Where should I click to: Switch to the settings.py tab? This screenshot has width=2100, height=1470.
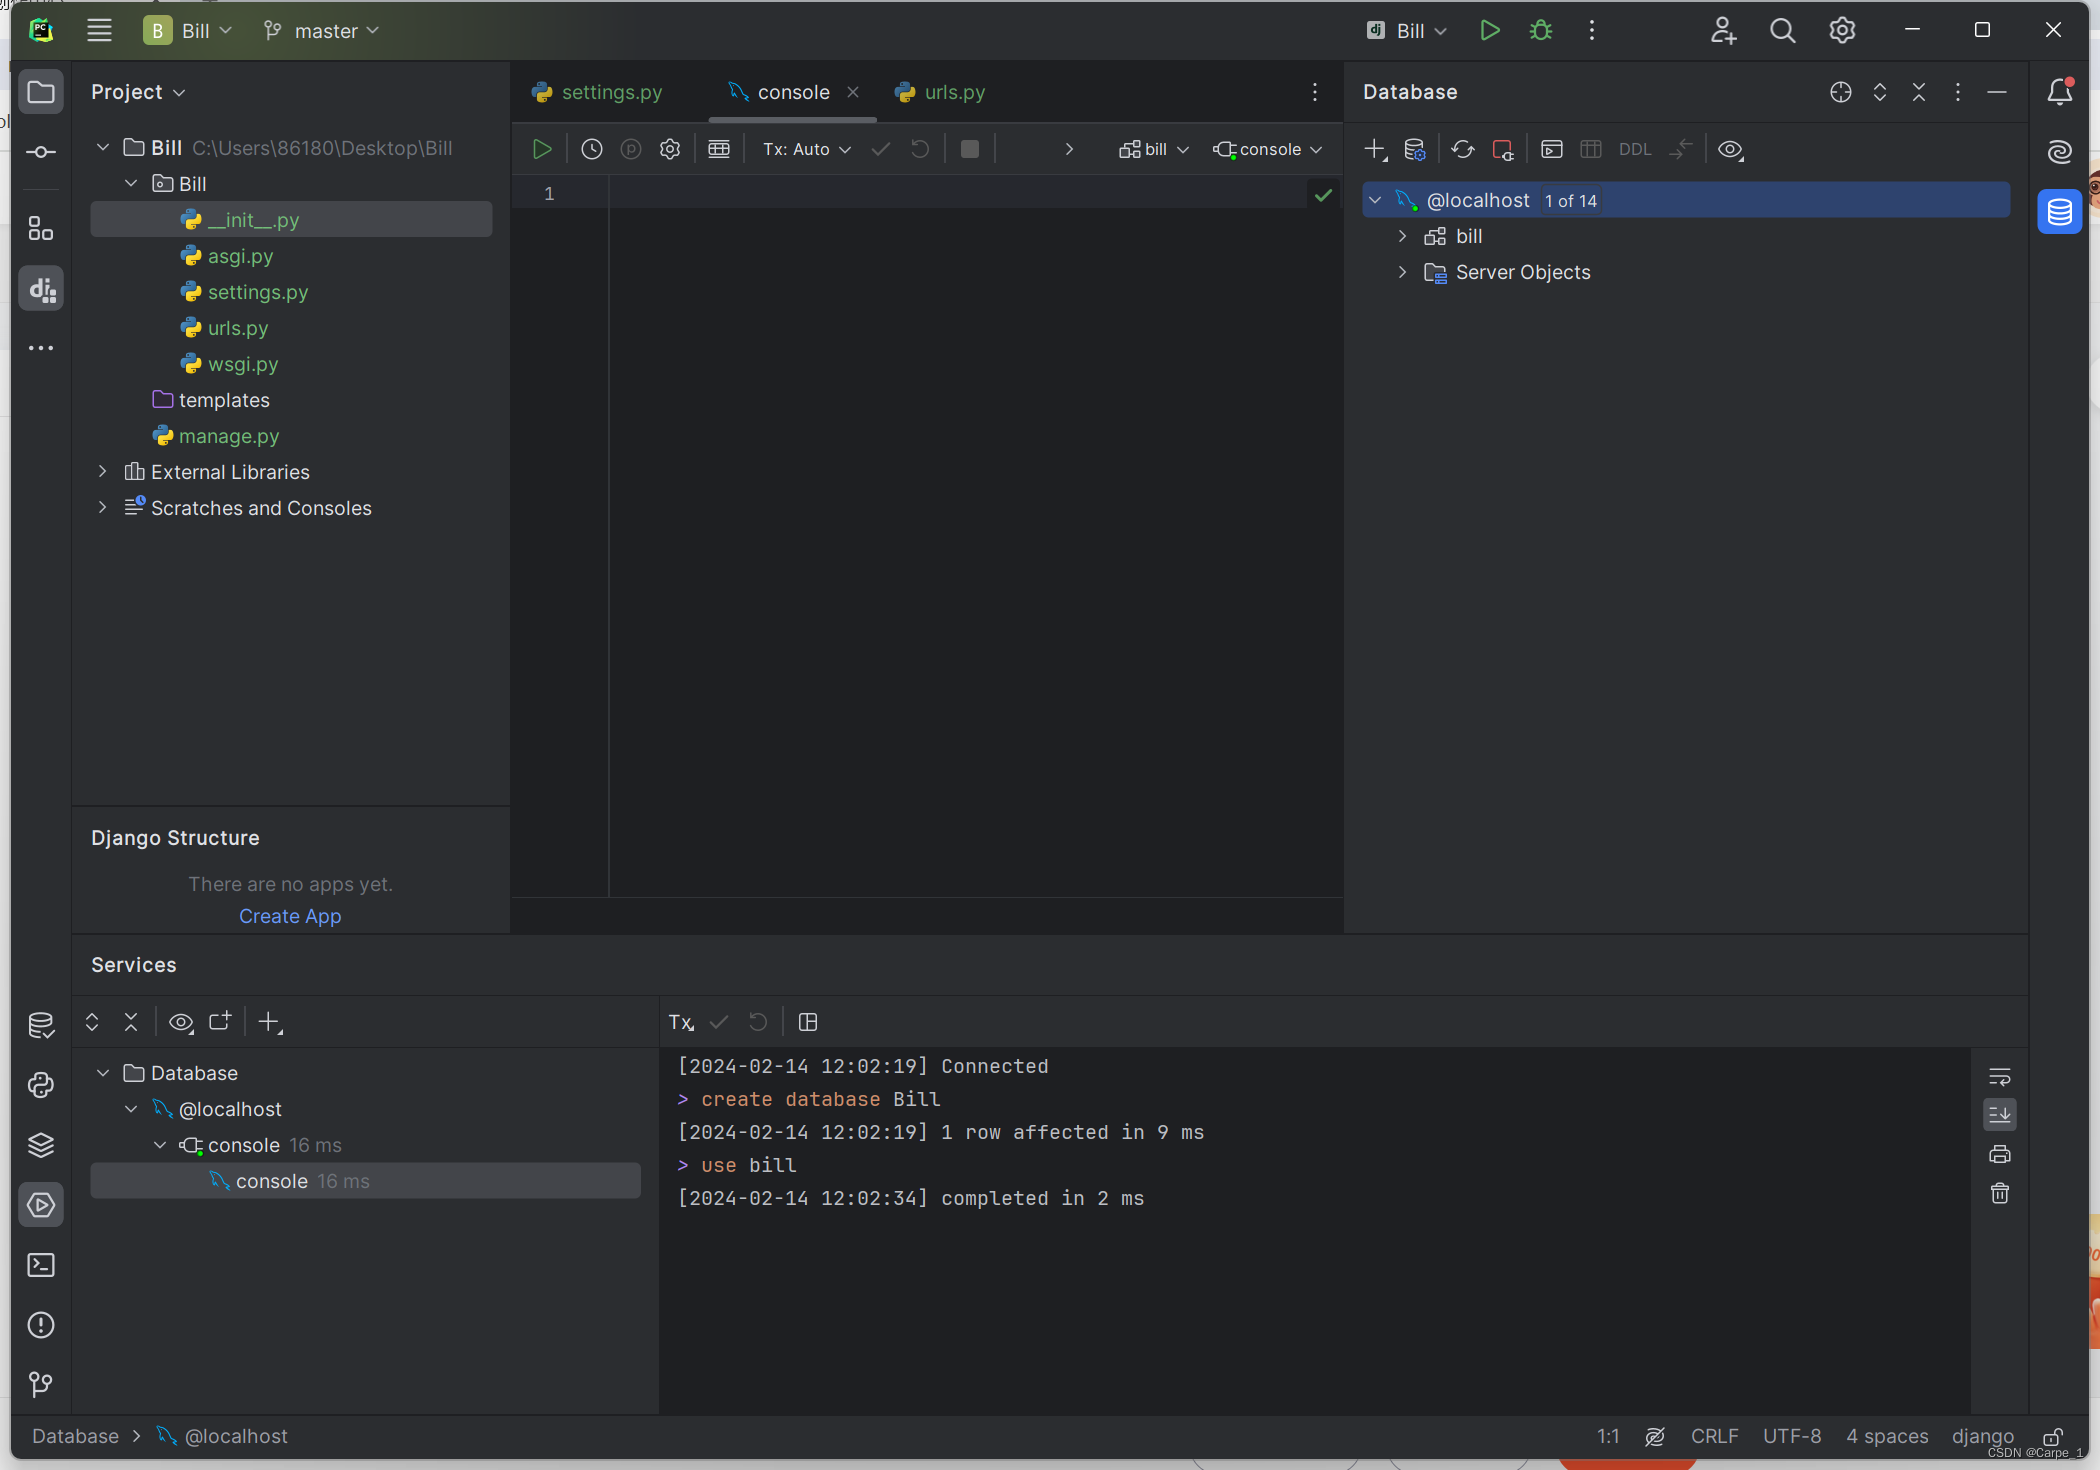[611, 92]
